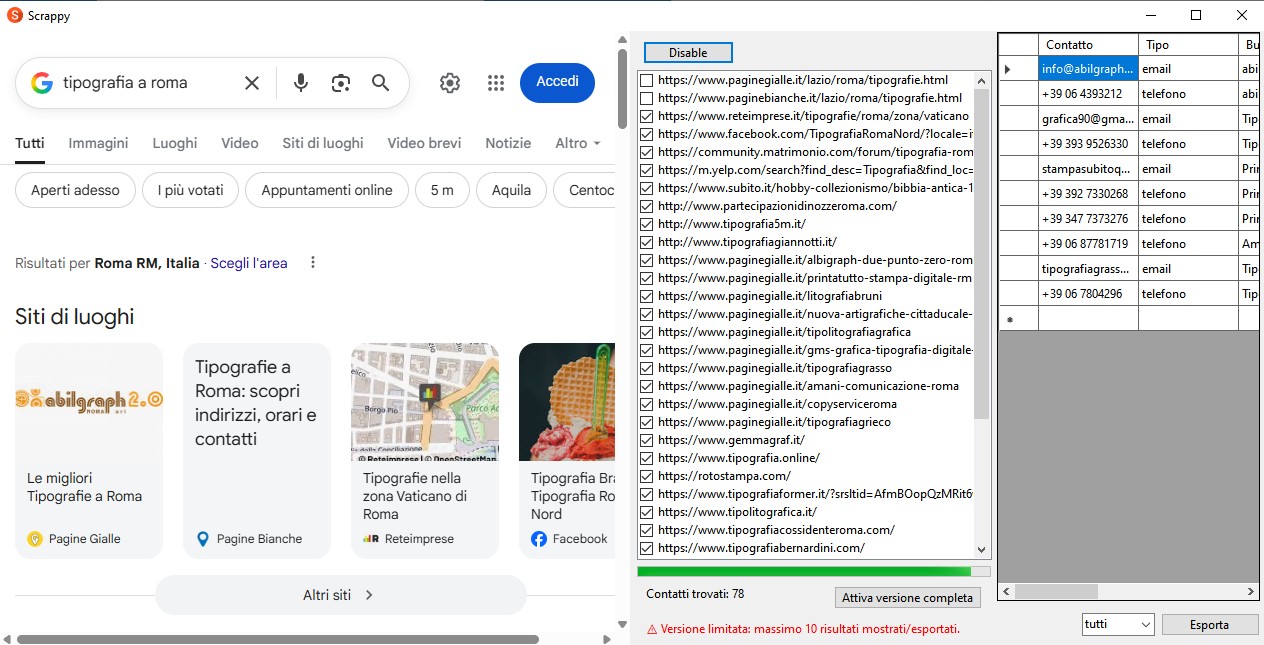
Task: Open the three-dot menu beside Scegli l'area
Action: coord(313,261)
